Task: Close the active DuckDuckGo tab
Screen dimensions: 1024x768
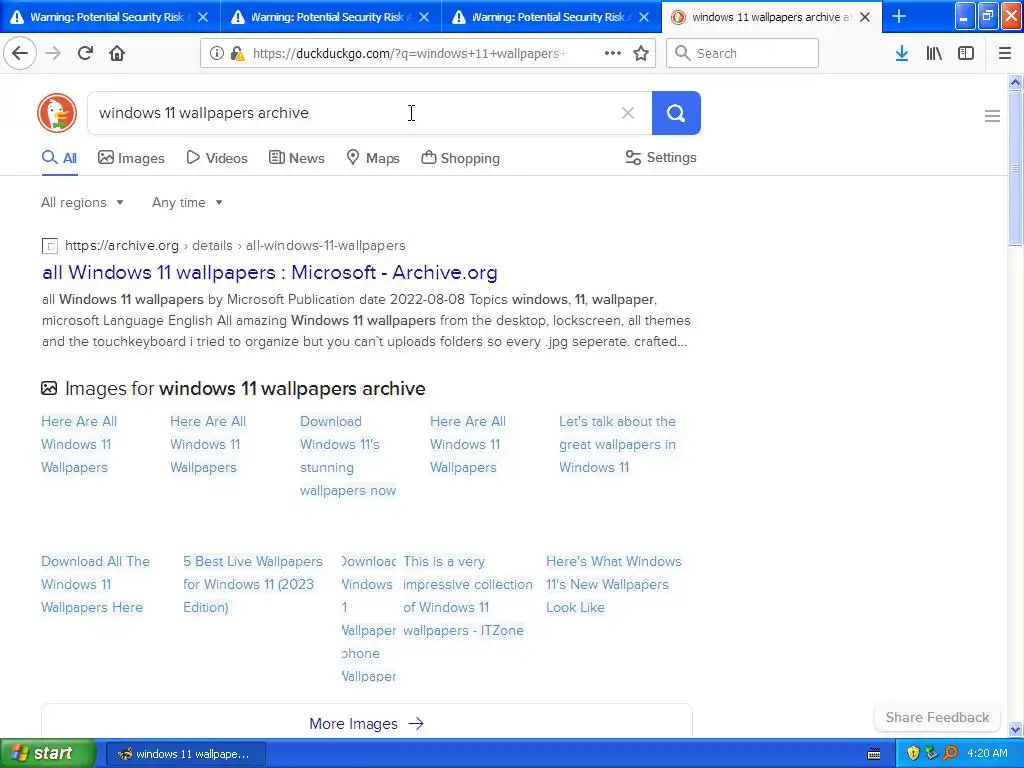Action: point(865,17)
